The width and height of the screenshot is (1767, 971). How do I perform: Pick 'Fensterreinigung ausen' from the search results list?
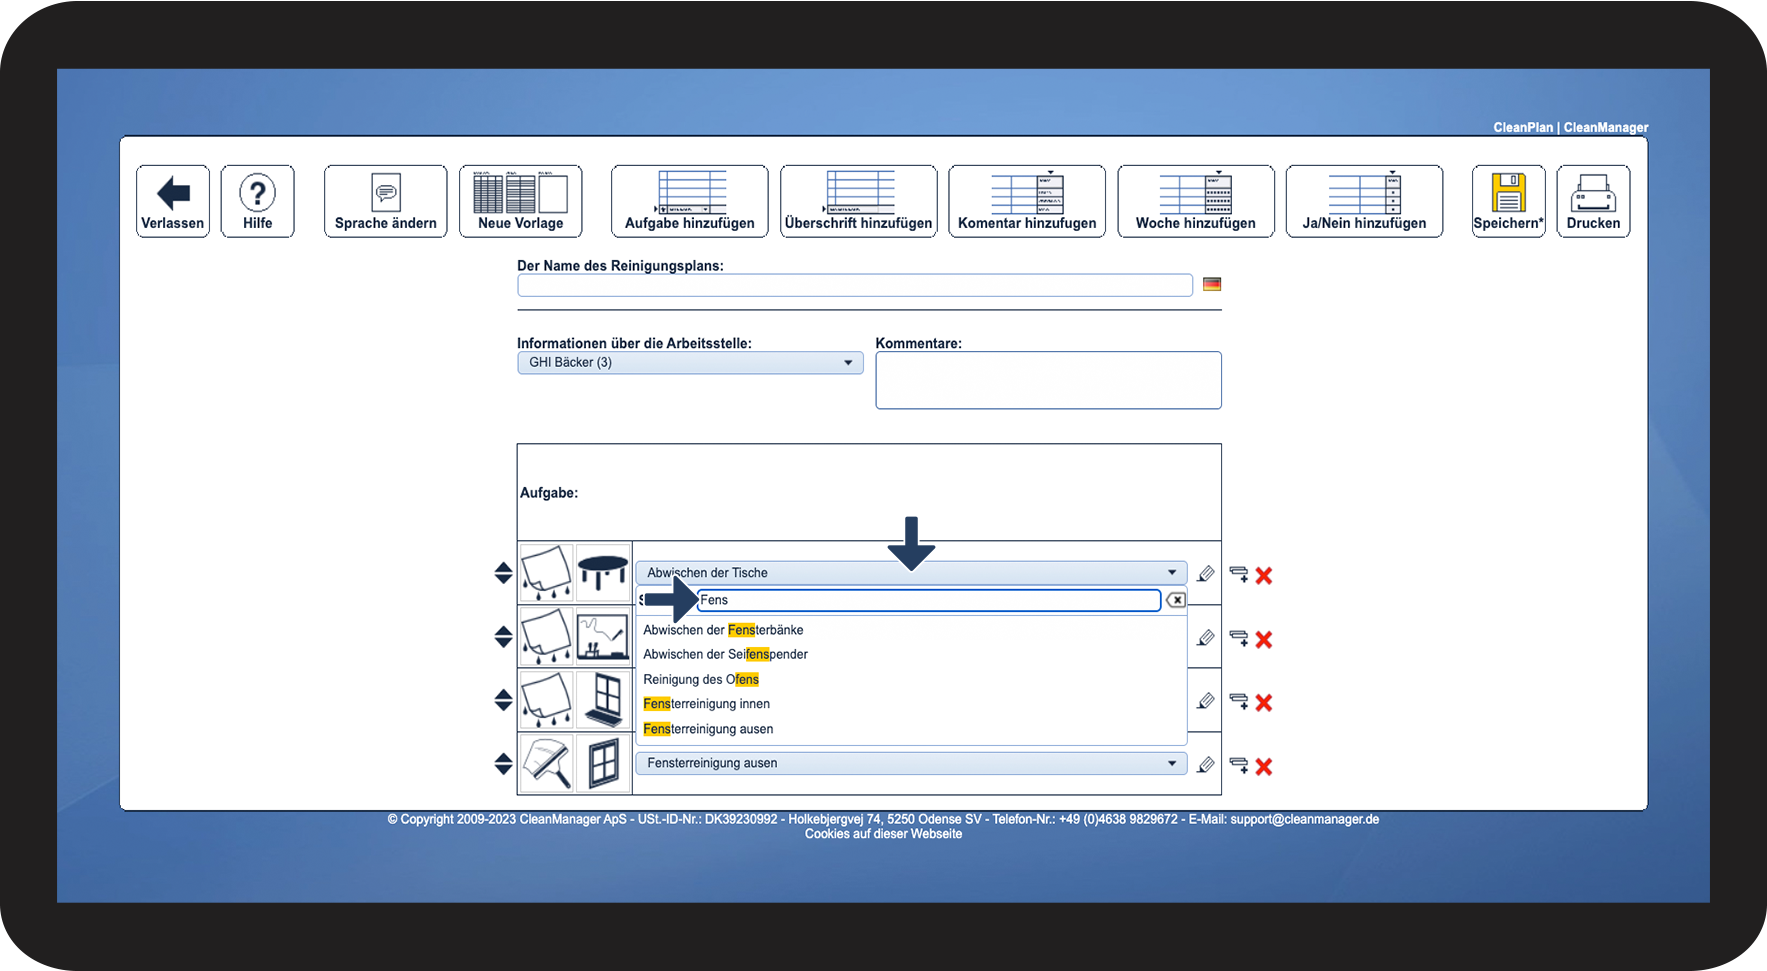(x=708, y=729)
